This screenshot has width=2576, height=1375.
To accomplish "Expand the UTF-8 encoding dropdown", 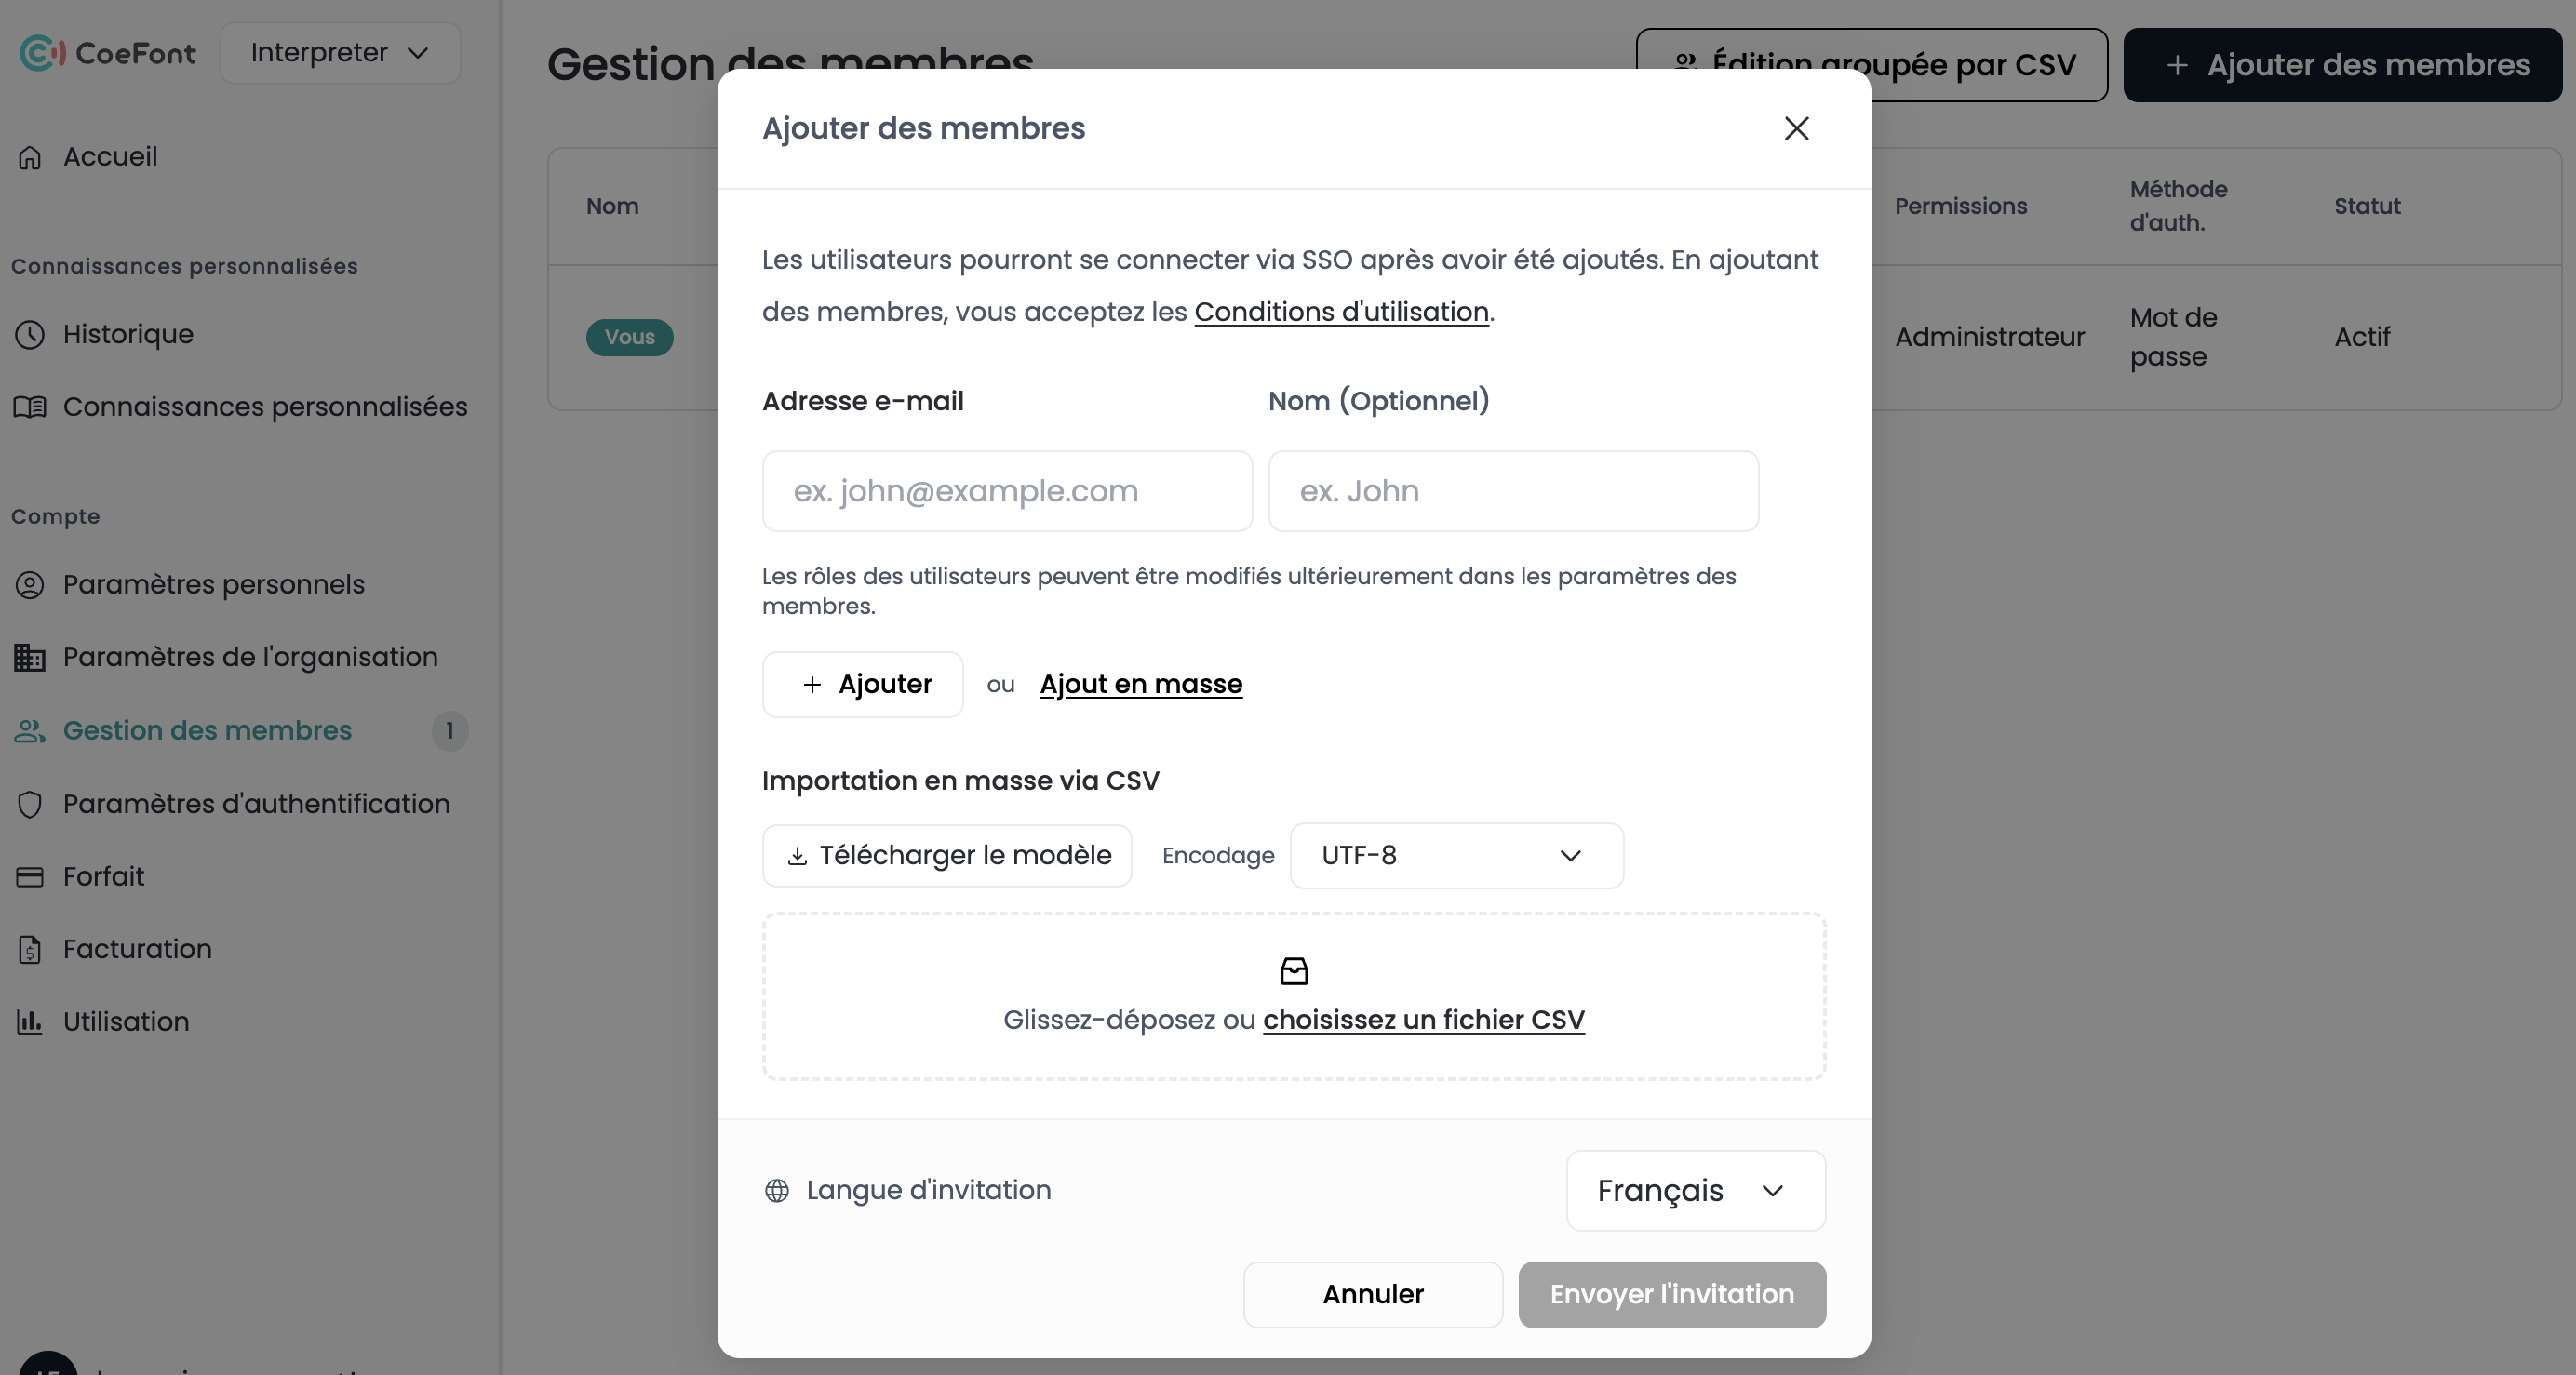I will point(1456,856).
